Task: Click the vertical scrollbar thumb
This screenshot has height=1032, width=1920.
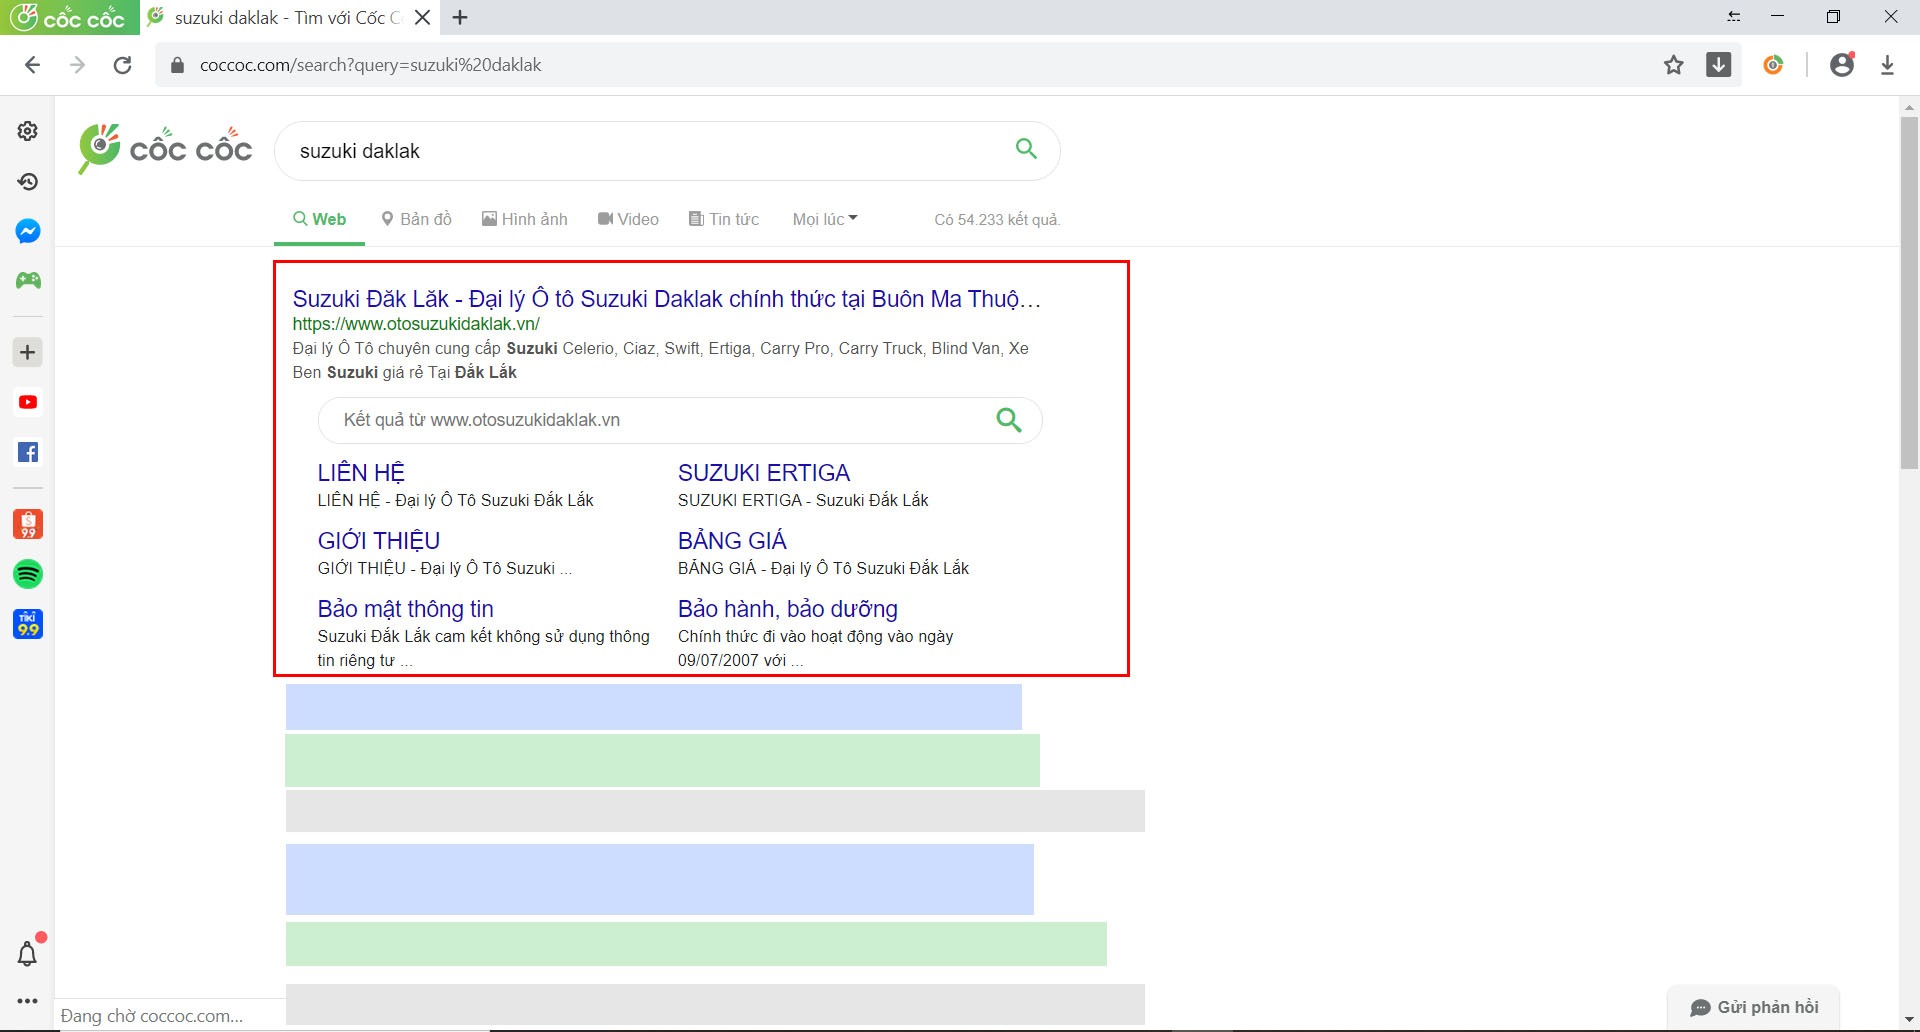Action: pyautogui.click(x=1909, y=292)
